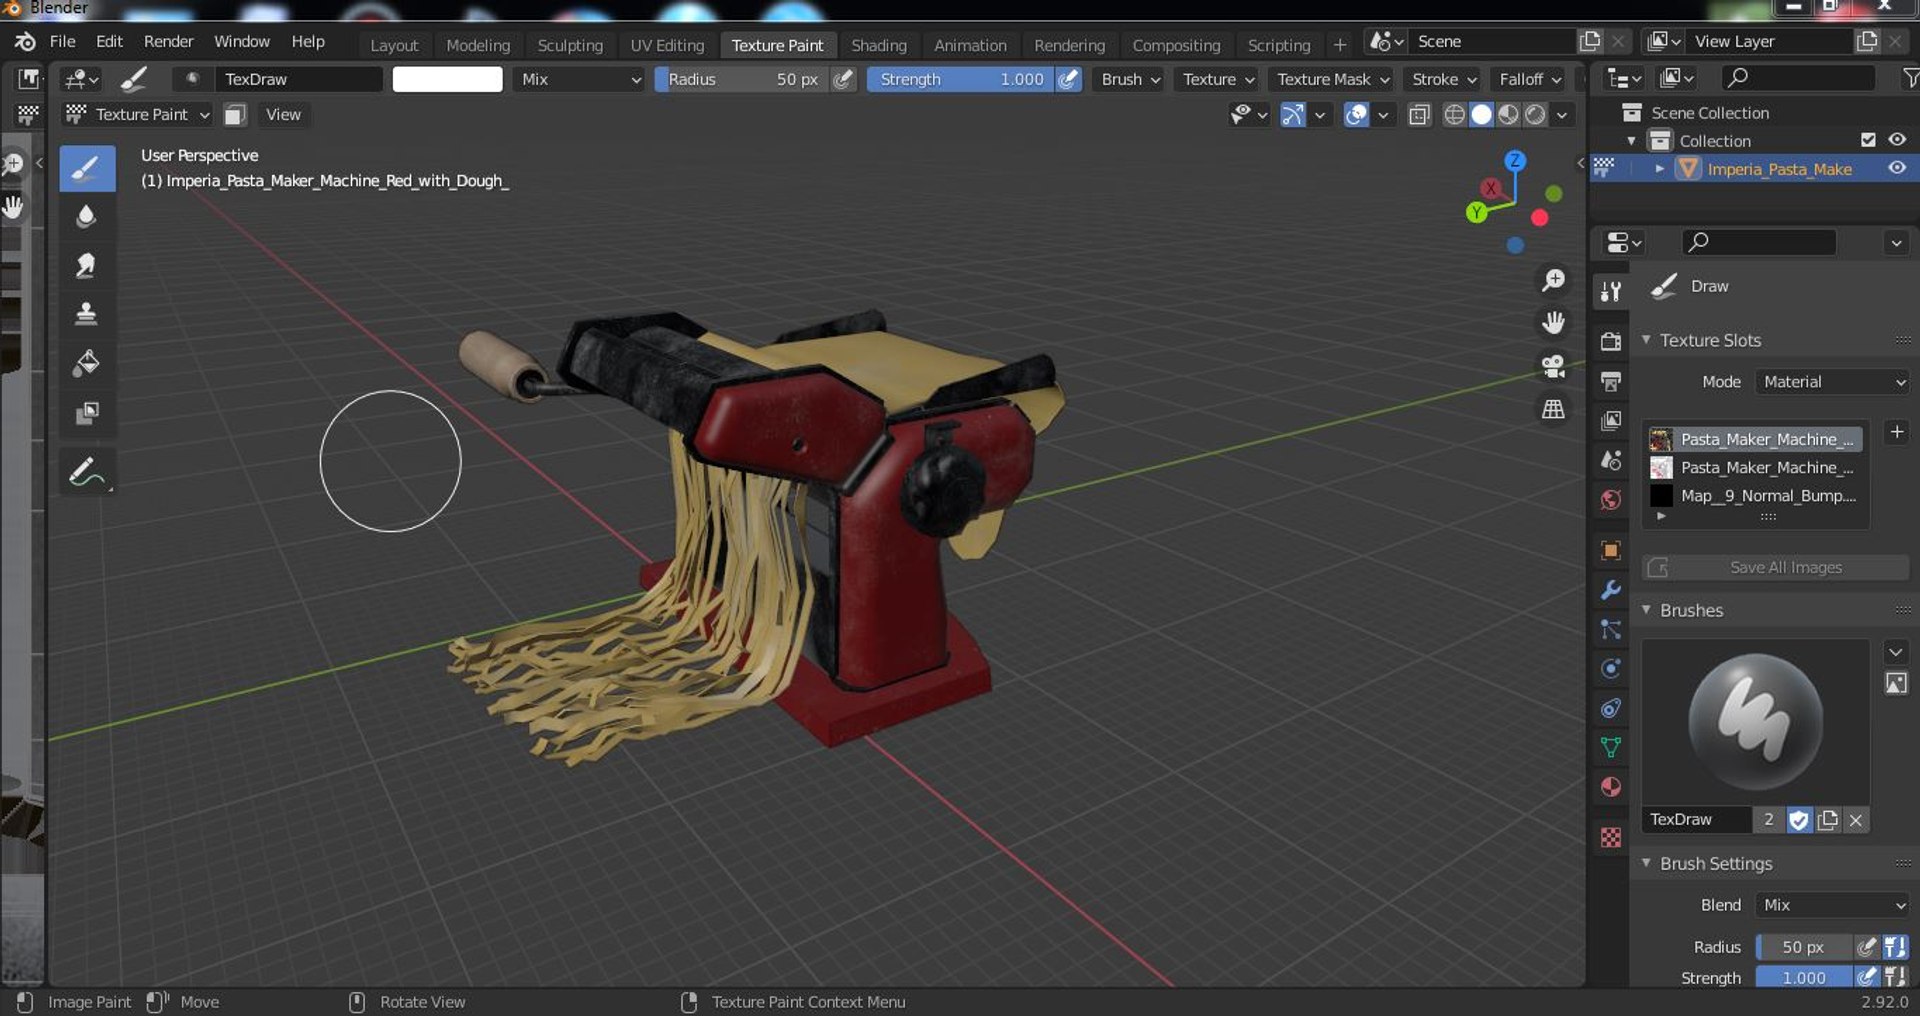Toggle pressure sensitivity for header Radius
This screenshot has height=1016, width=1920.
tap(844, 79)
